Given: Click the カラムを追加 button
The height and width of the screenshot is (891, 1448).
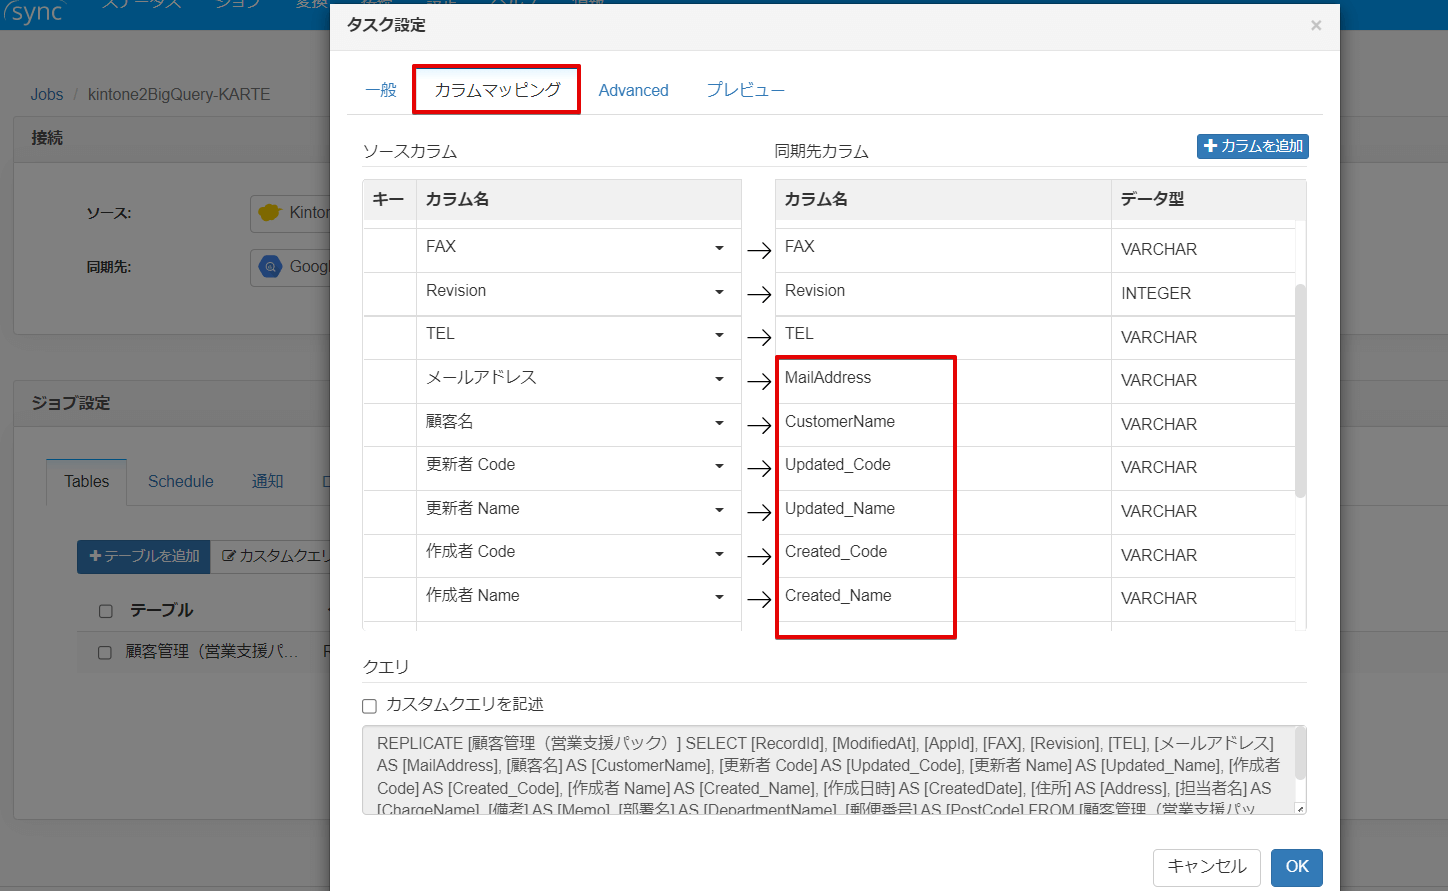Looking at the screenshot, I should [x=1253, y=146].
